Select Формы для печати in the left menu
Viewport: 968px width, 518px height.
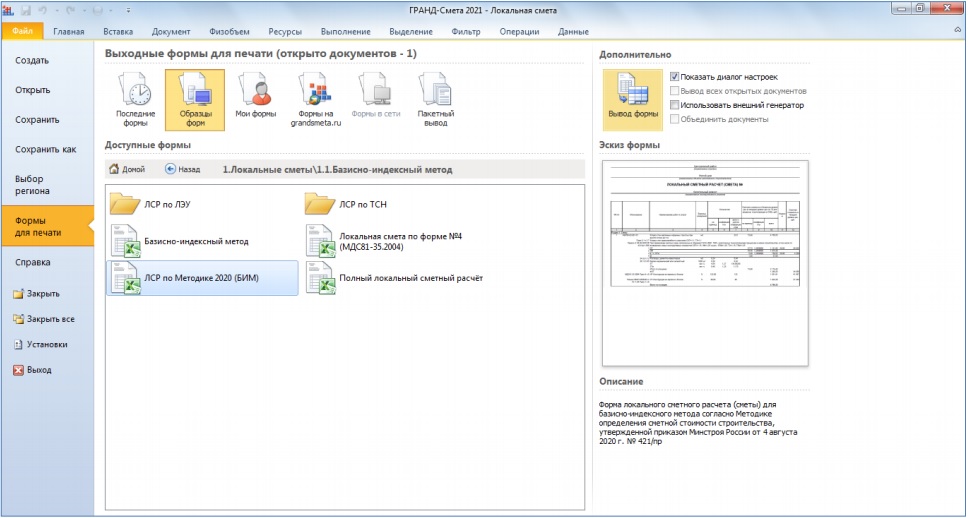tap(47, 226)
